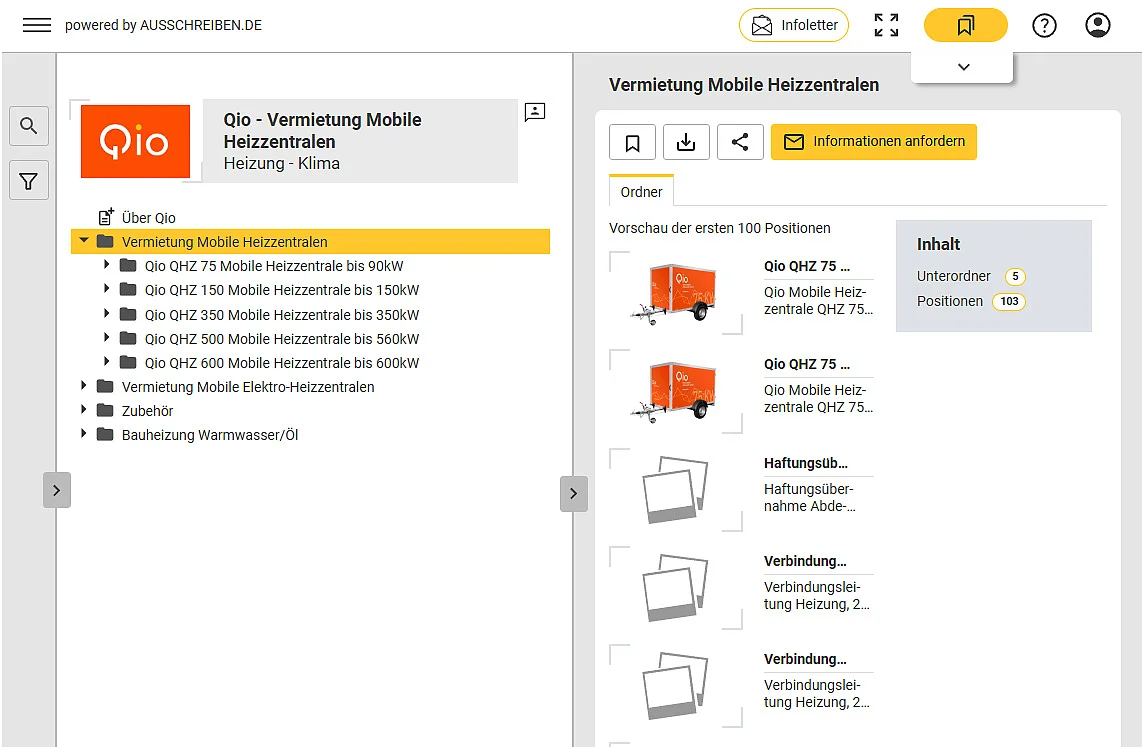Open the contact card icon beside title
Viewport: 1142px width, 747px height.
click(x=535, y=112)
